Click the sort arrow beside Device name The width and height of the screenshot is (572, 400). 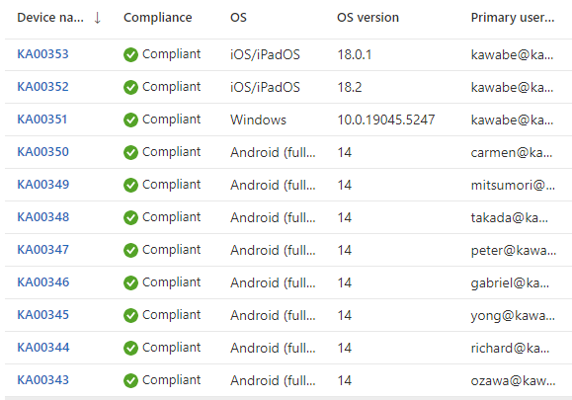pyautogui.click(x=97, y=18)
